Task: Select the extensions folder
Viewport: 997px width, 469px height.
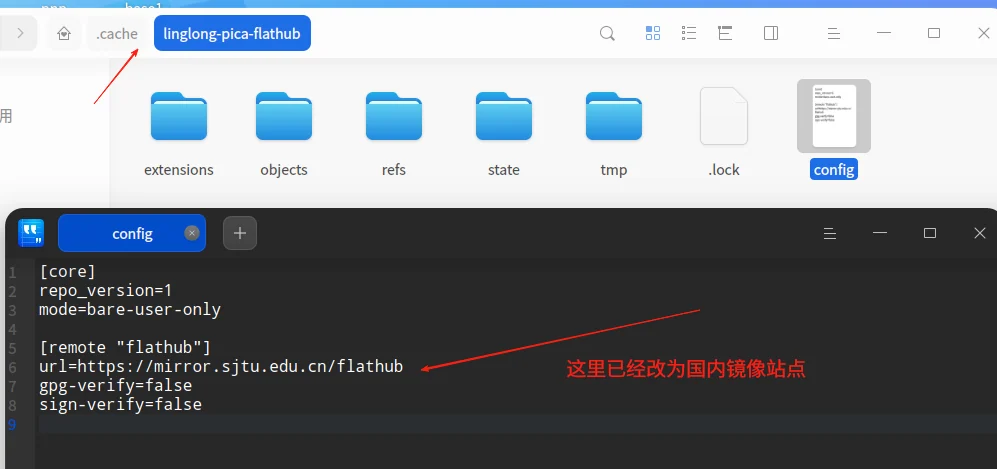Action: (x=179, y=134)
